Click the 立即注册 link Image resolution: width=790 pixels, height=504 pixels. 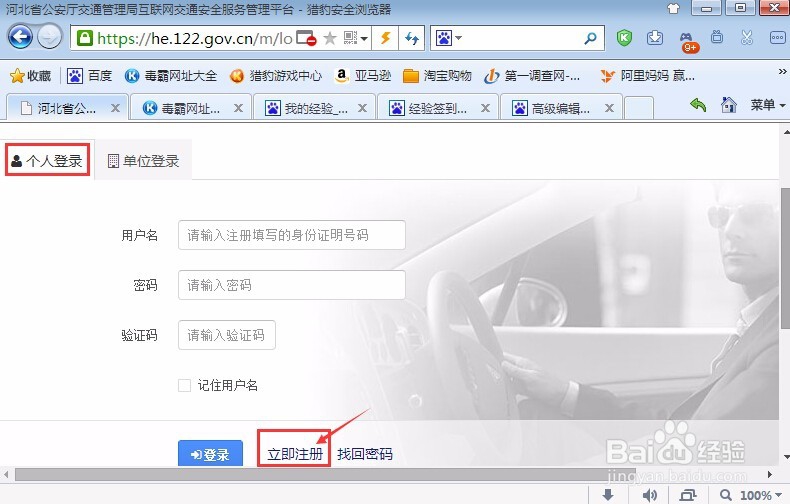click(x=295, y=454)
